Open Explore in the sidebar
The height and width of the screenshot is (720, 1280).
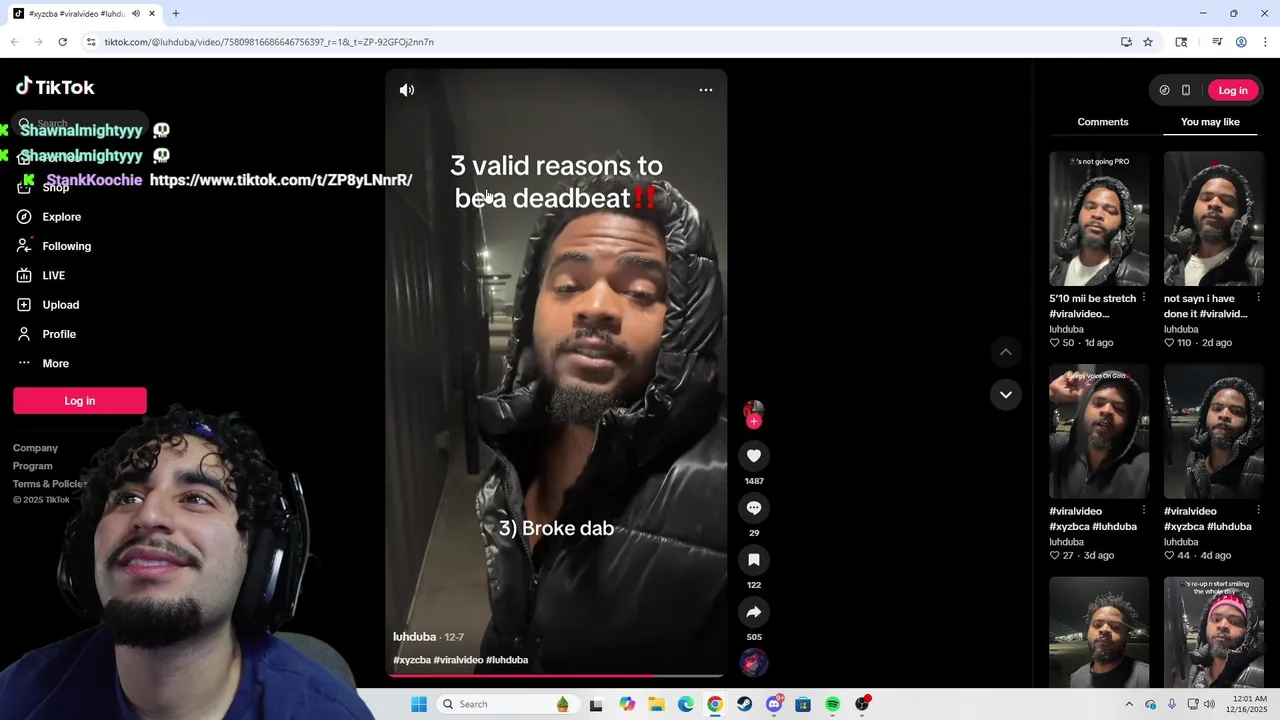[62, 217]
